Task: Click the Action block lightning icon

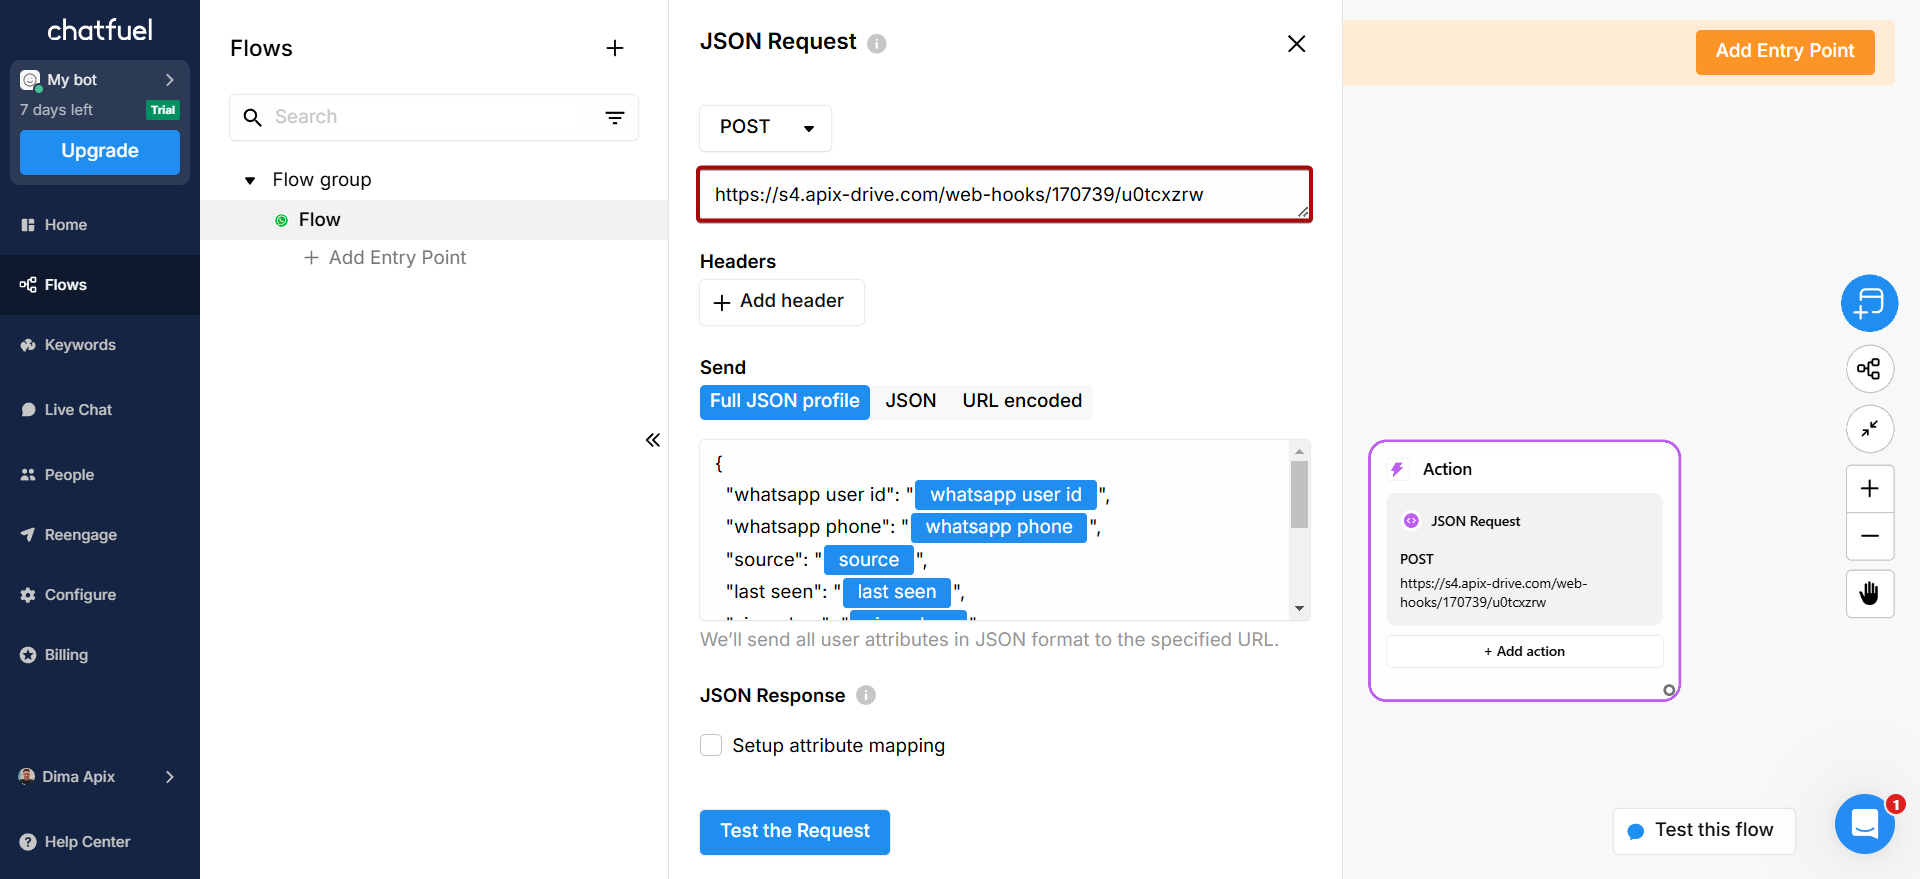Action: [1397, 469]
